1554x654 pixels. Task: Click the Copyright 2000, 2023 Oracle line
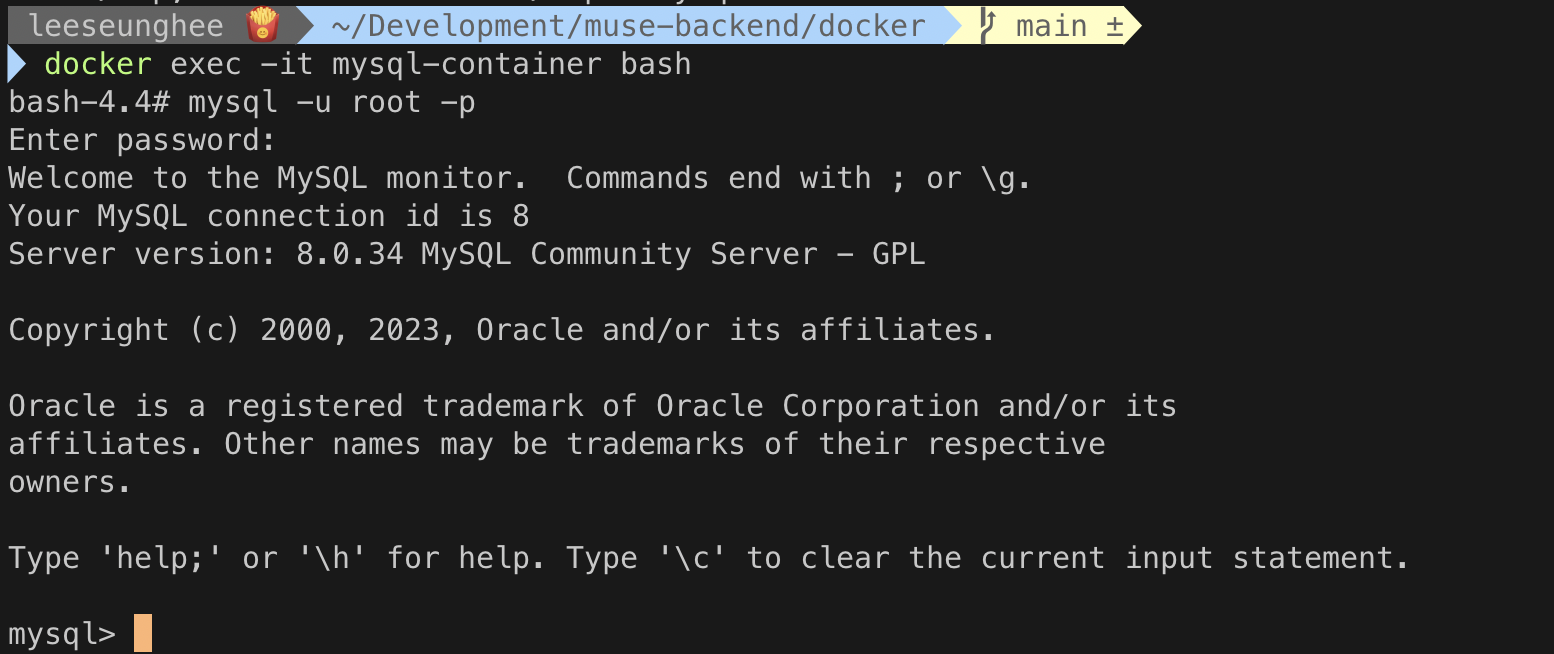(502, 330)
